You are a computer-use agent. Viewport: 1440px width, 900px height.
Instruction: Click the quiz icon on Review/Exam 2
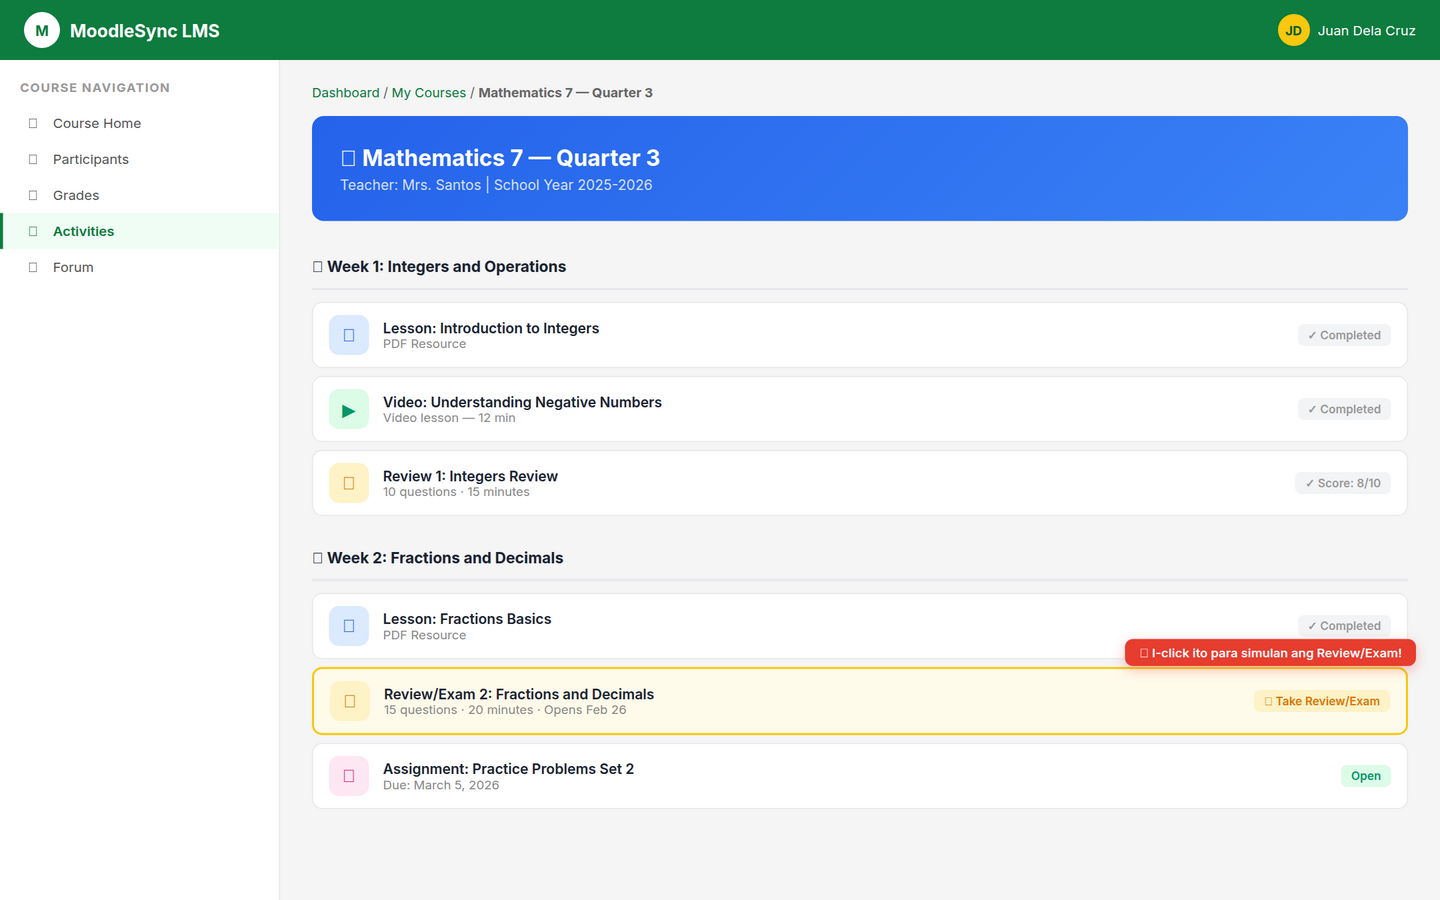tap(348, 701)
